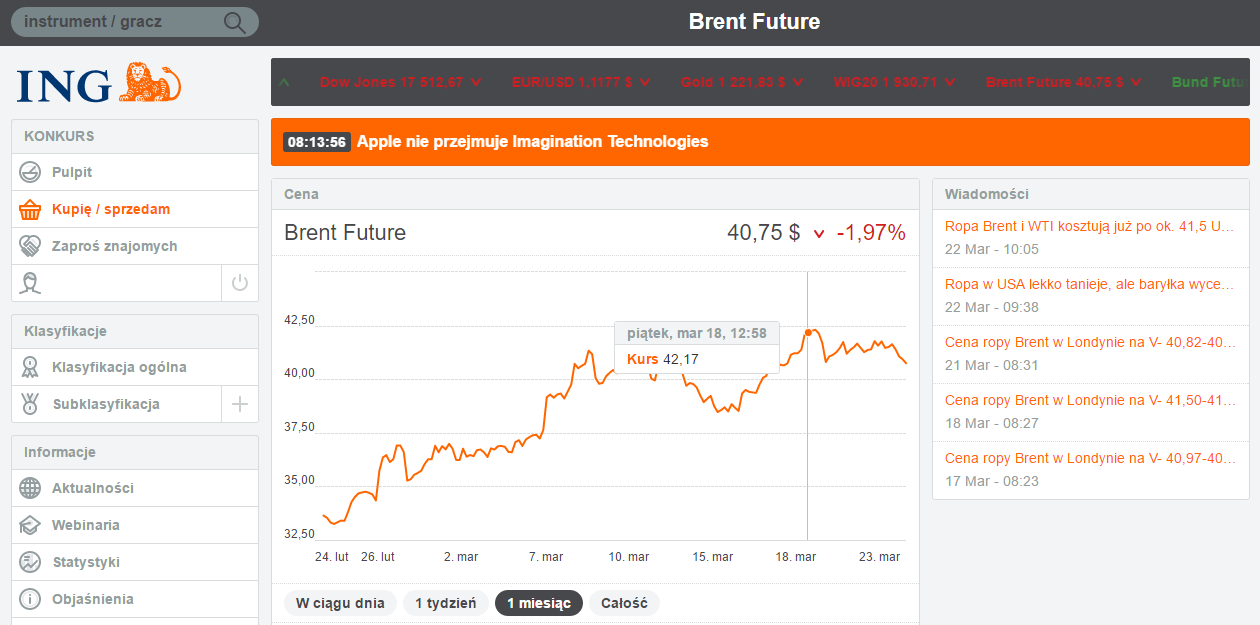
Task: Select the Całość chart range
Action: coord(625,603)
